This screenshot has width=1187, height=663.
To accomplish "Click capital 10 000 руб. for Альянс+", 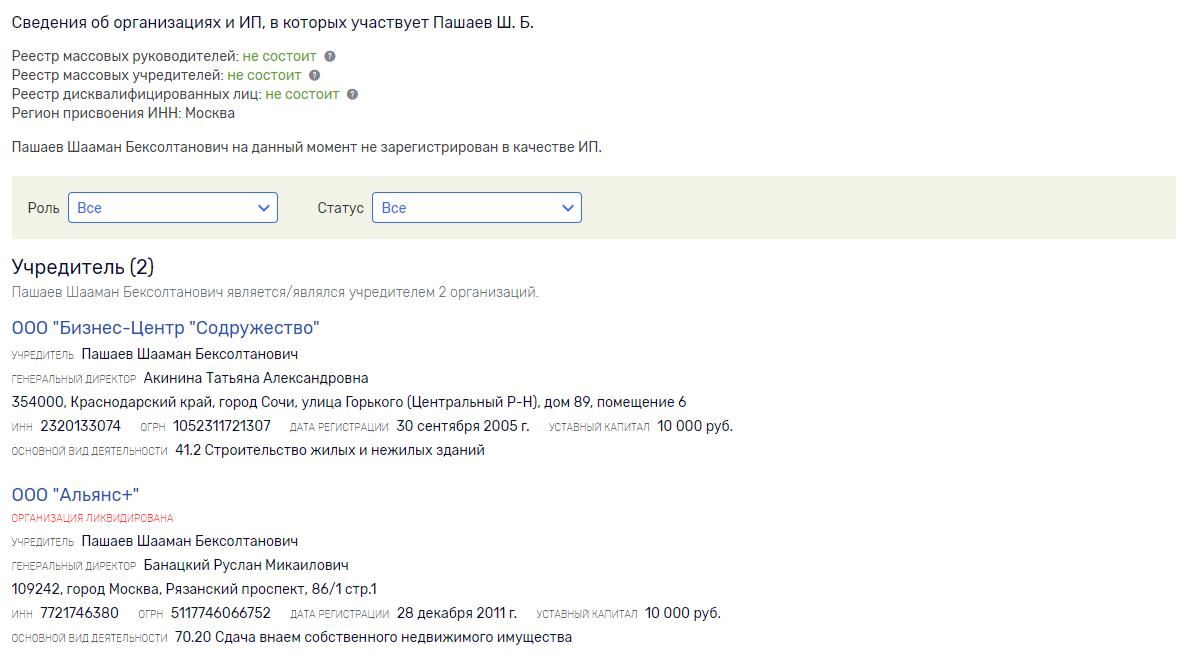I will click(683, 612).
